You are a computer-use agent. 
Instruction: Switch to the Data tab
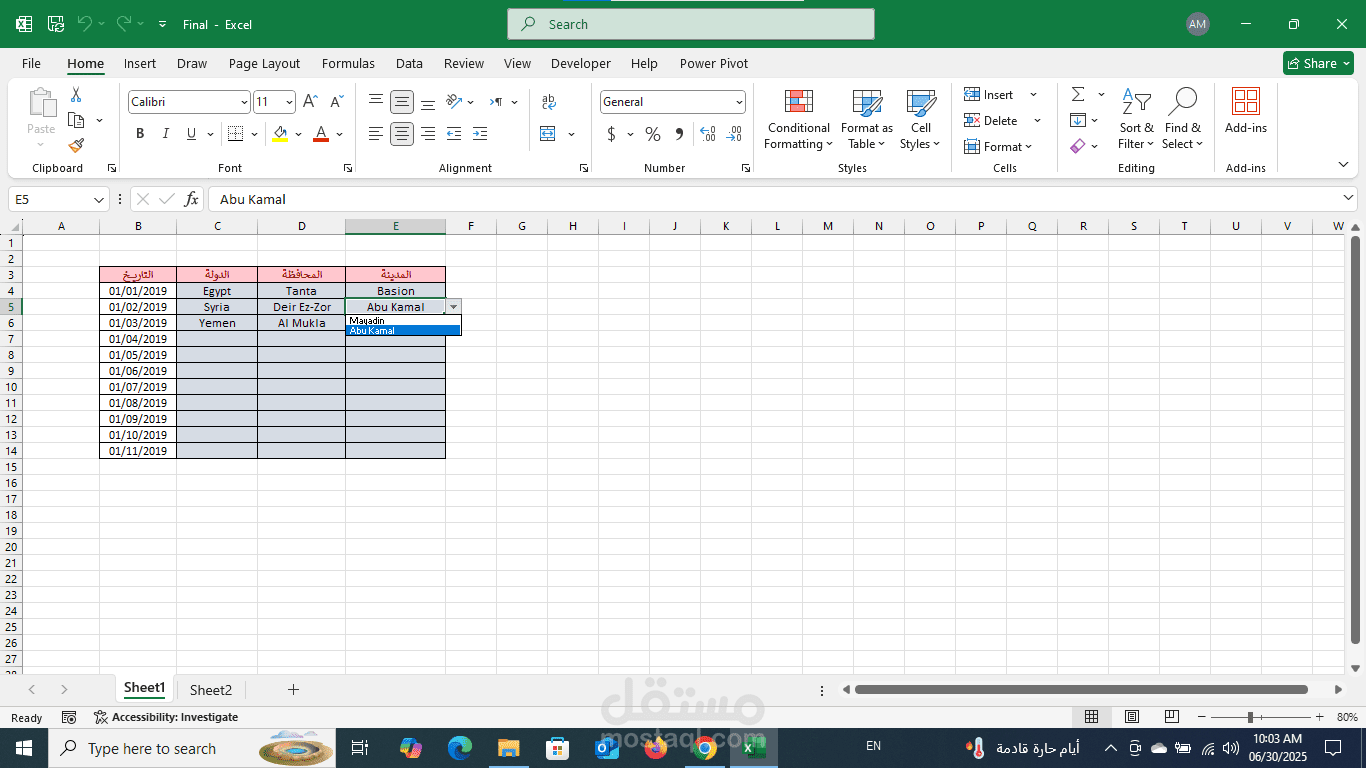pyautogui.click(x=409, y=63)
